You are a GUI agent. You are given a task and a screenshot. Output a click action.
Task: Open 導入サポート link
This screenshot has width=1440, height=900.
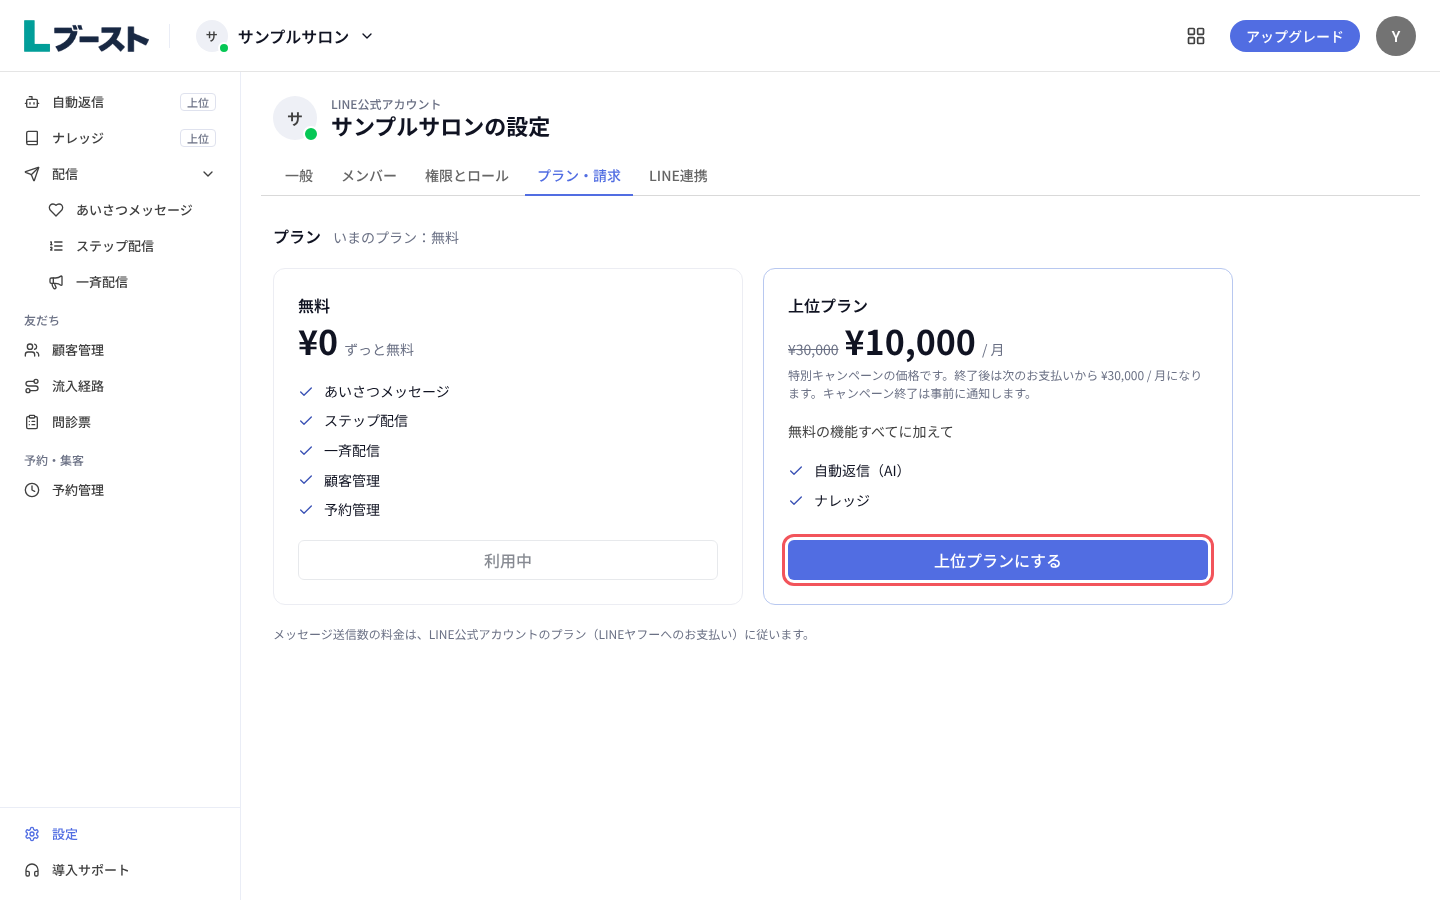click(120, 870)
